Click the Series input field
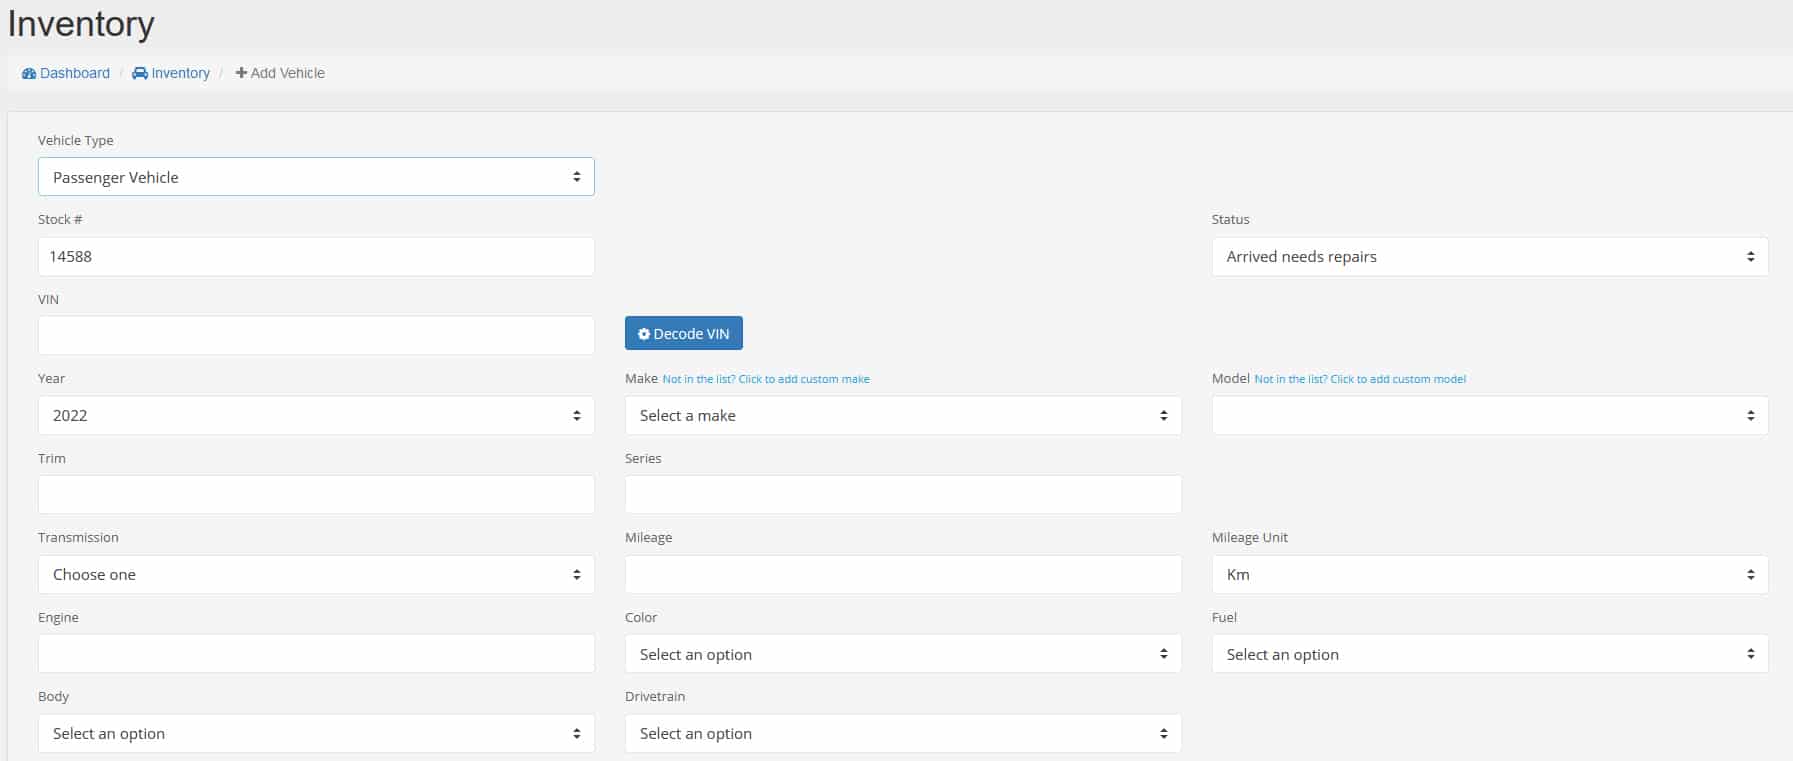 [903, 494]
